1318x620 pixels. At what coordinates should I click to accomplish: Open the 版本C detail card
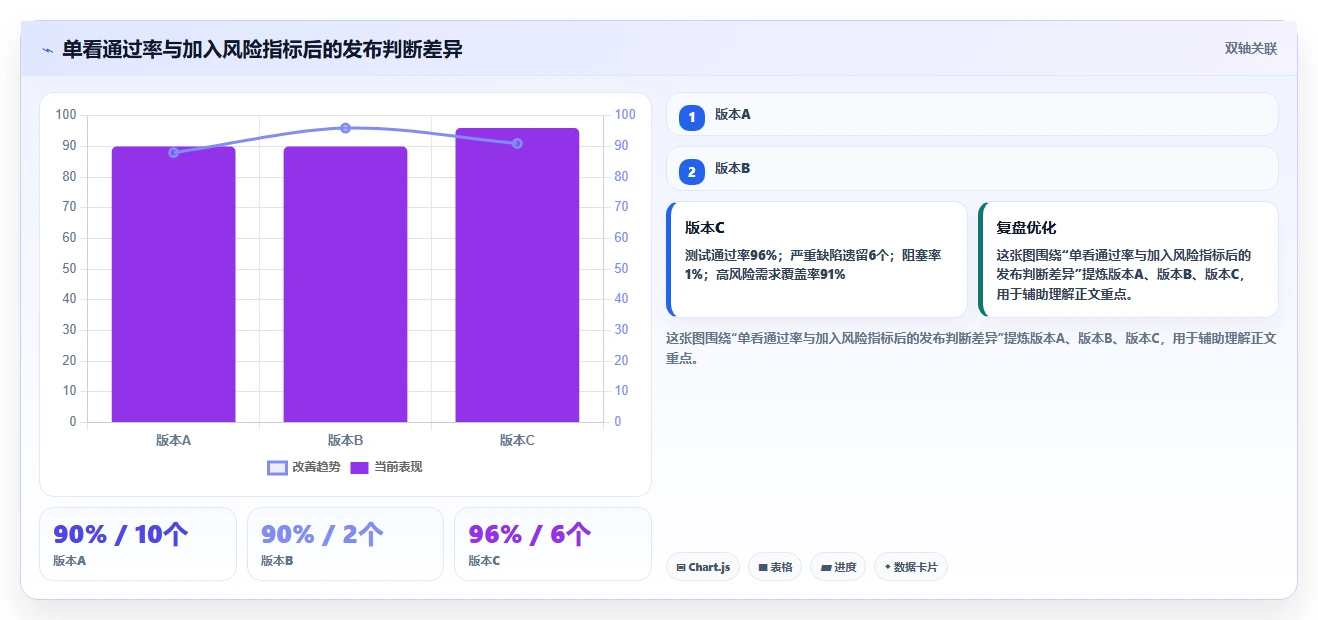point(817,259)
